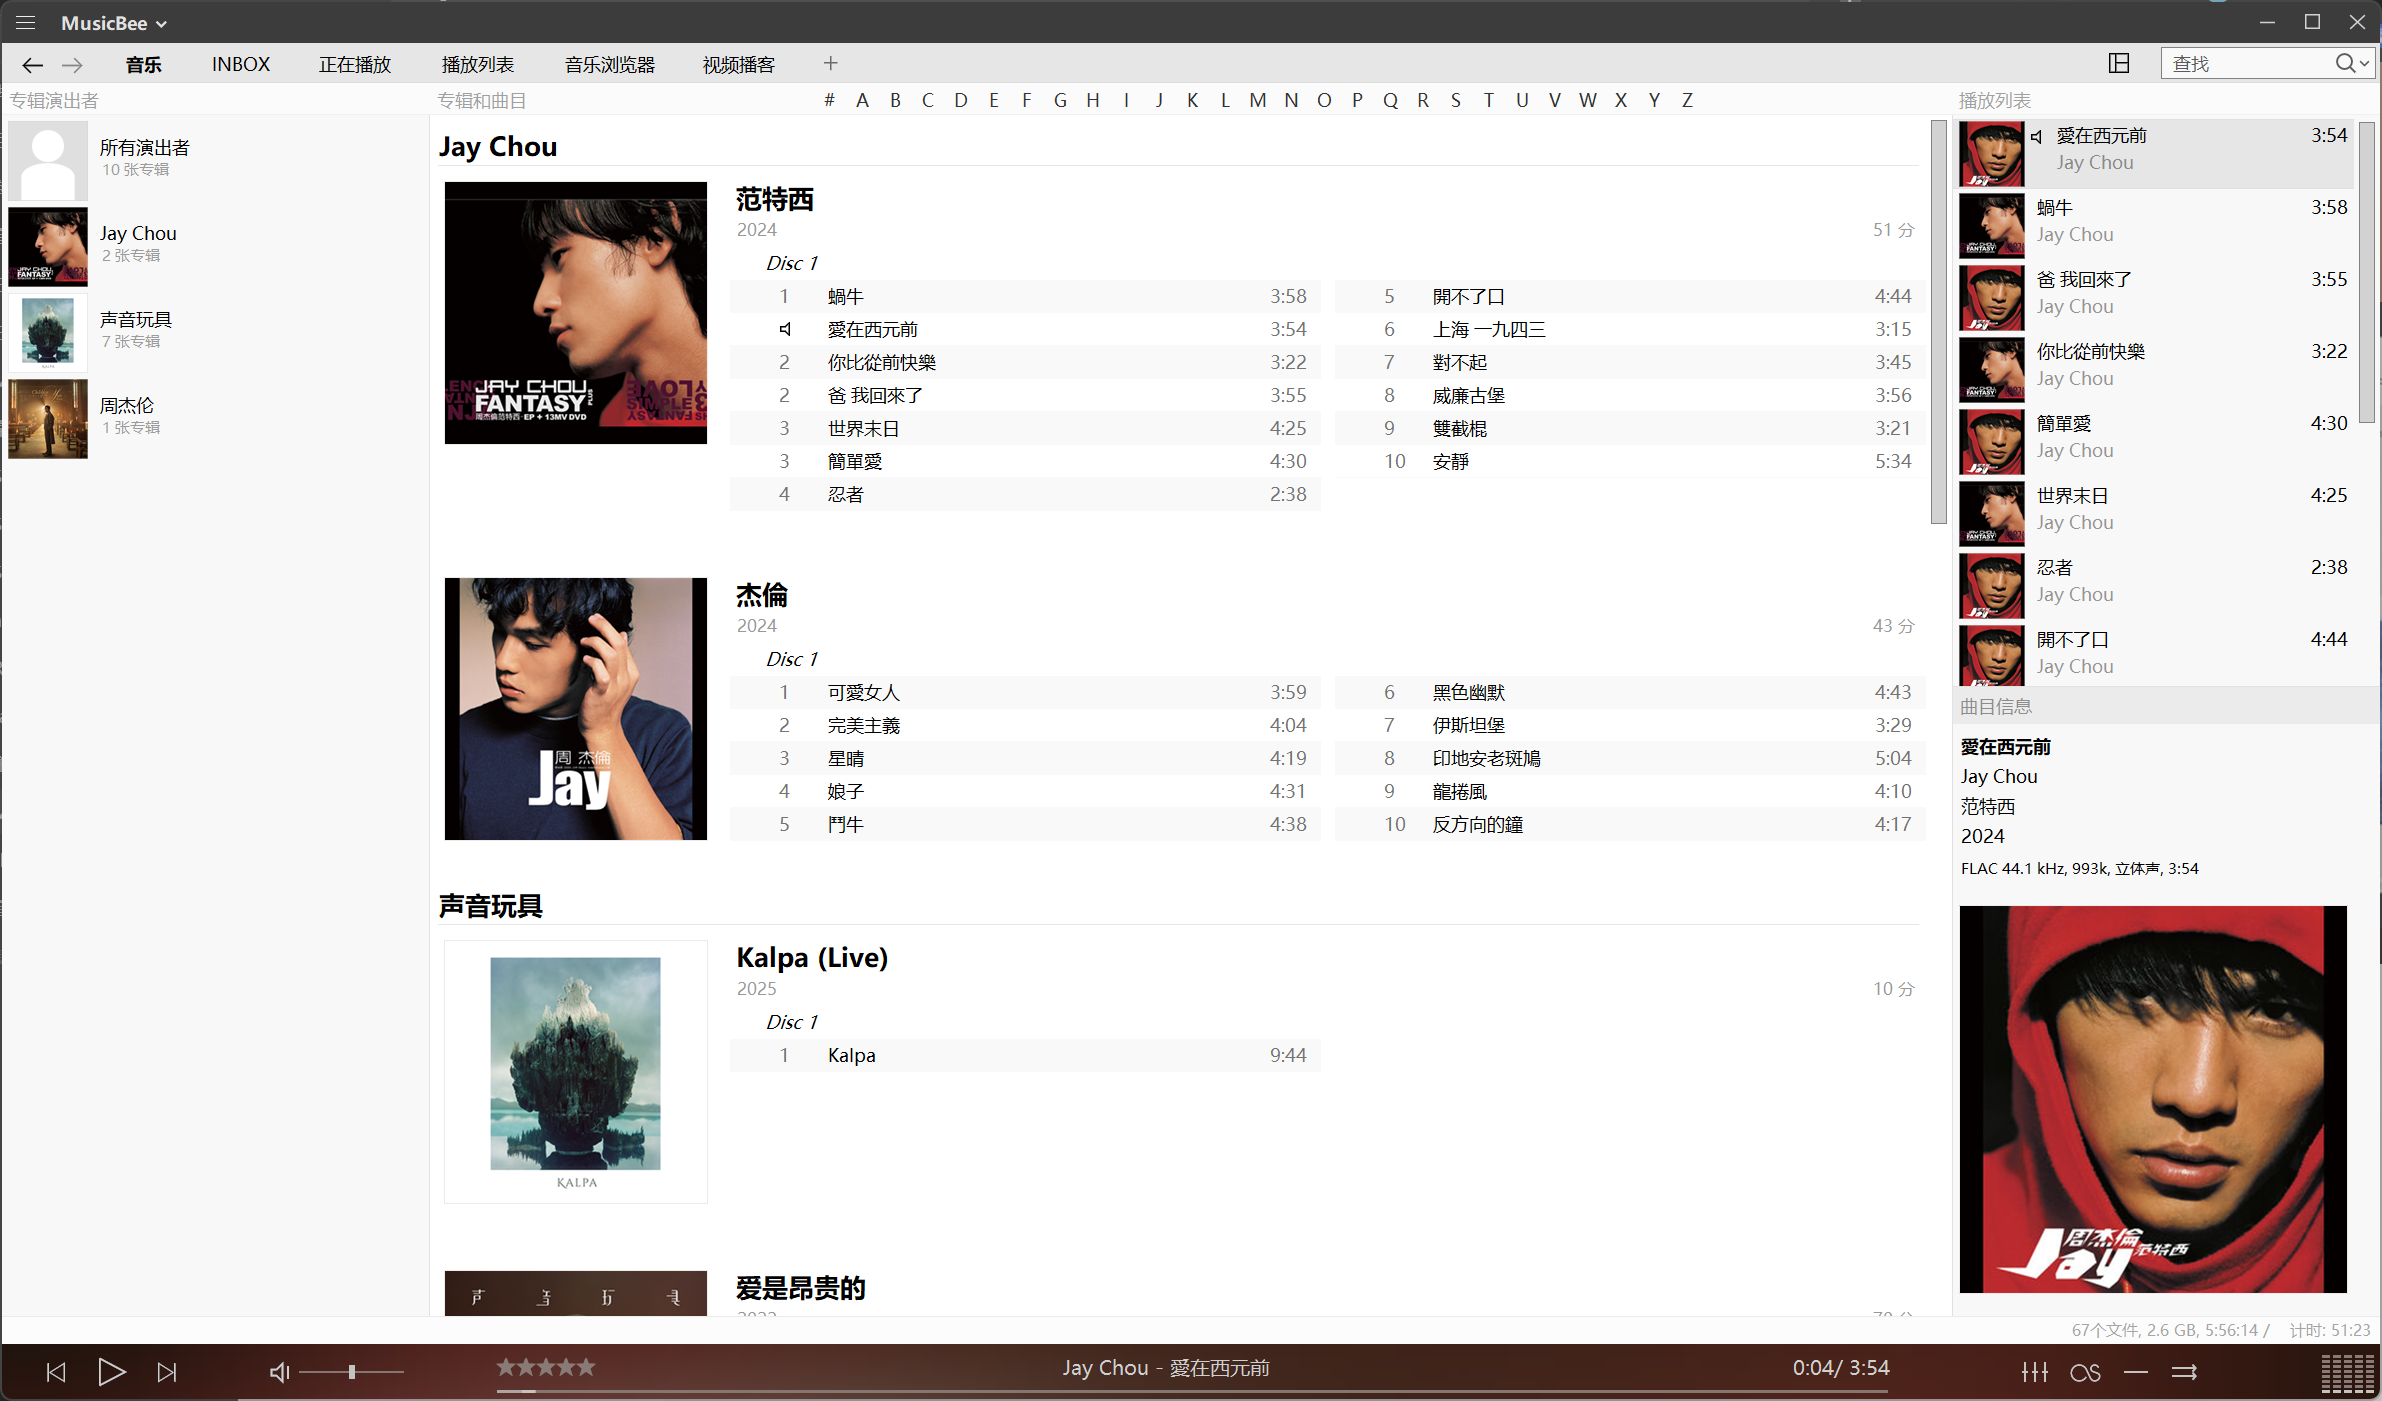Skip to the next track
This screenshot has height=1401, width=2382.
pos(167,1372)
